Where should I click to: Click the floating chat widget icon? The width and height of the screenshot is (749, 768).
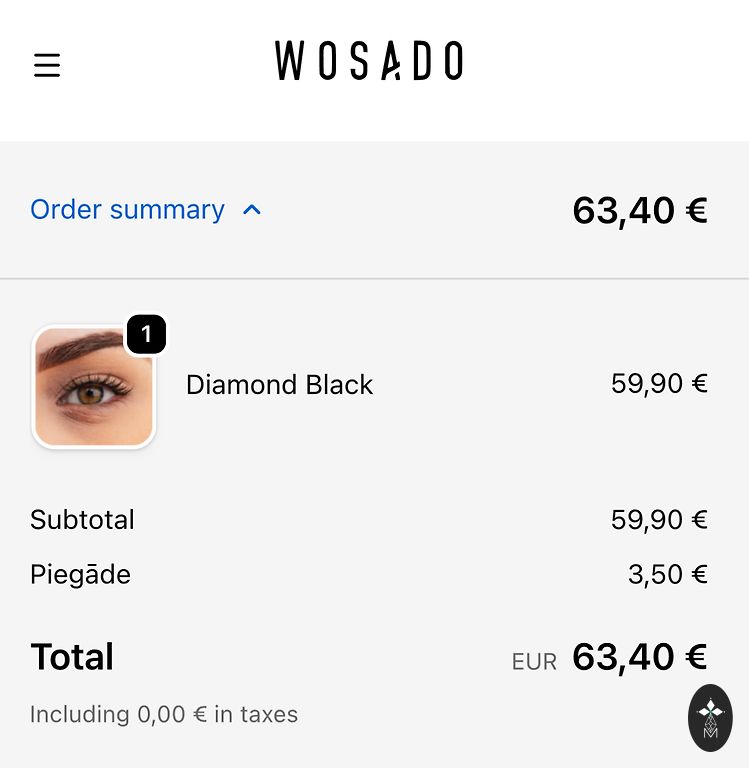point(710,717)
